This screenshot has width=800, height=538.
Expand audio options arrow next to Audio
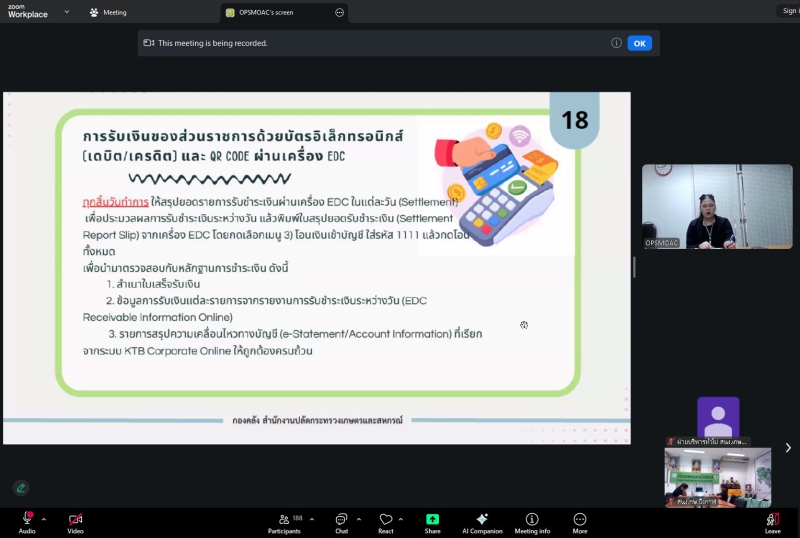coord(44,519)
